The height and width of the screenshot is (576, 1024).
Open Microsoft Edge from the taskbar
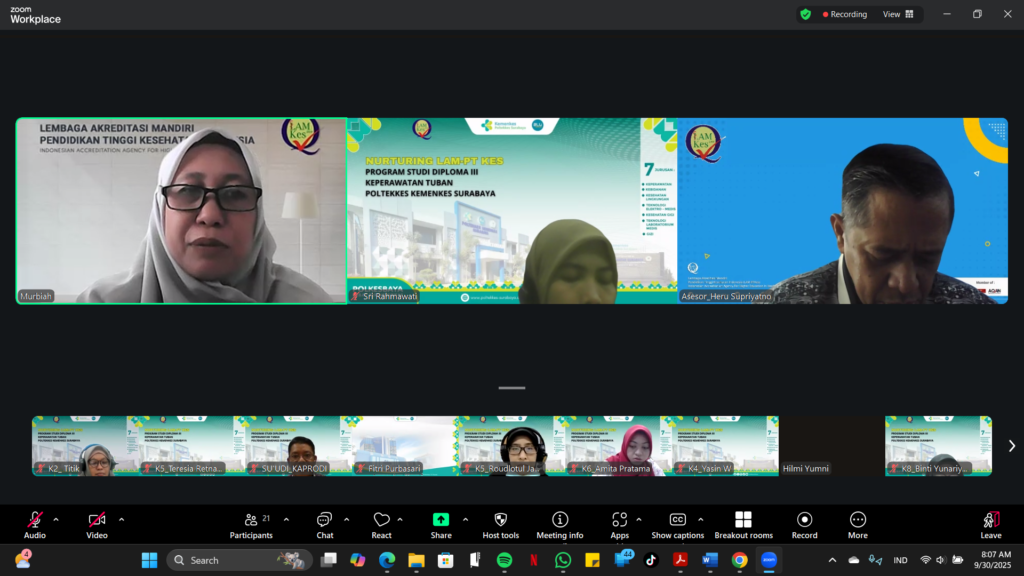pos(387,560)
